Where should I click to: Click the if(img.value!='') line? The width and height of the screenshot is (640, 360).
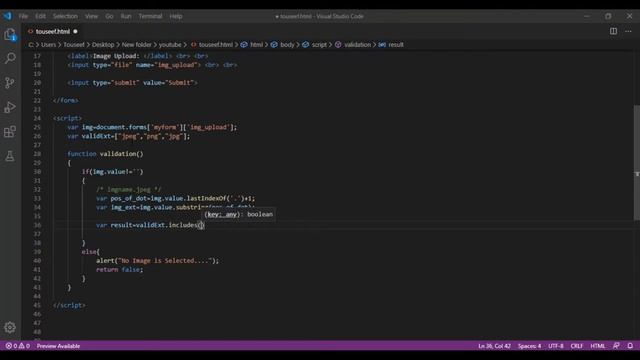pyautogui.click(x=112, y=171)
